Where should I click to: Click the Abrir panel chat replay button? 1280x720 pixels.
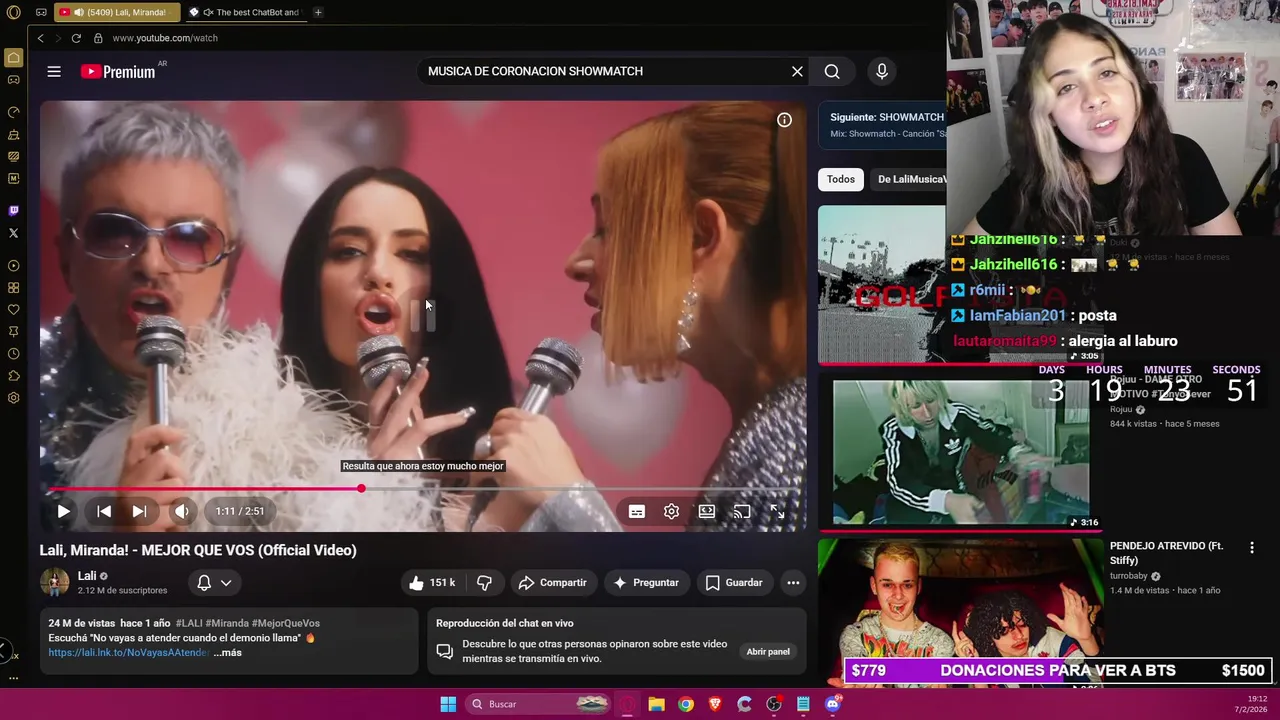(768, 651)
